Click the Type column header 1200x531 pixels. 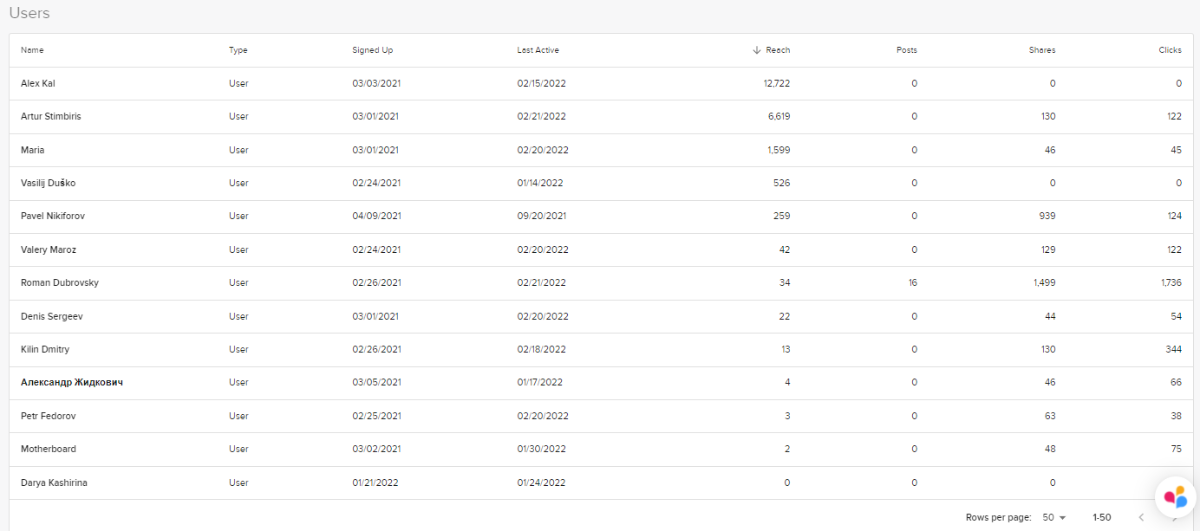click(x=238, y=50)
